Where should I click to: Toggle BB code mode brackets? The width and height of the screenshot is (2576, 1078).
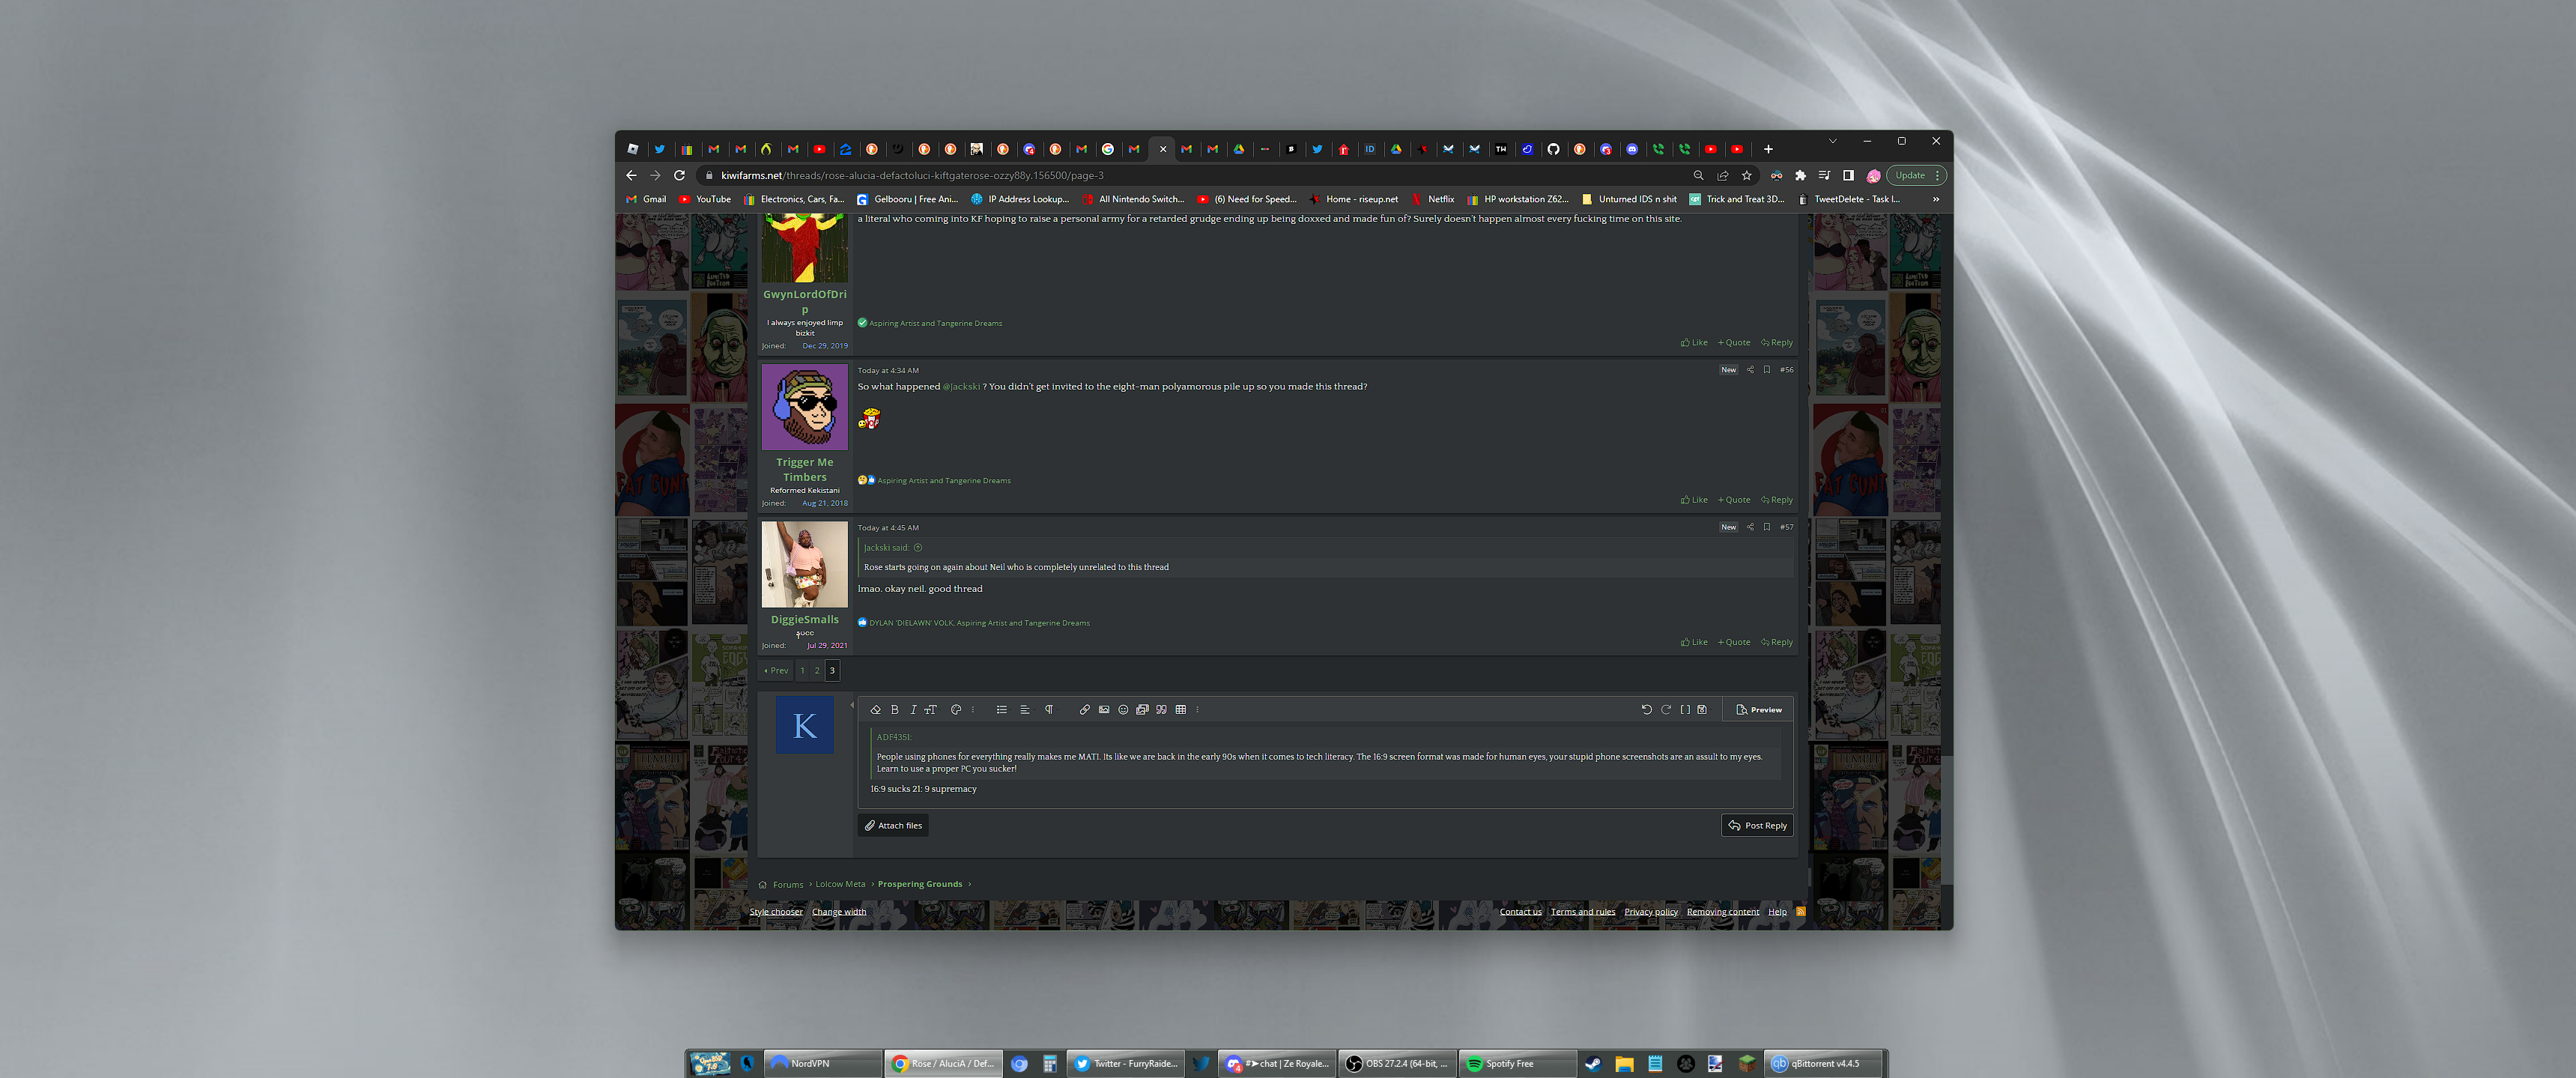tap(1685, 710)
